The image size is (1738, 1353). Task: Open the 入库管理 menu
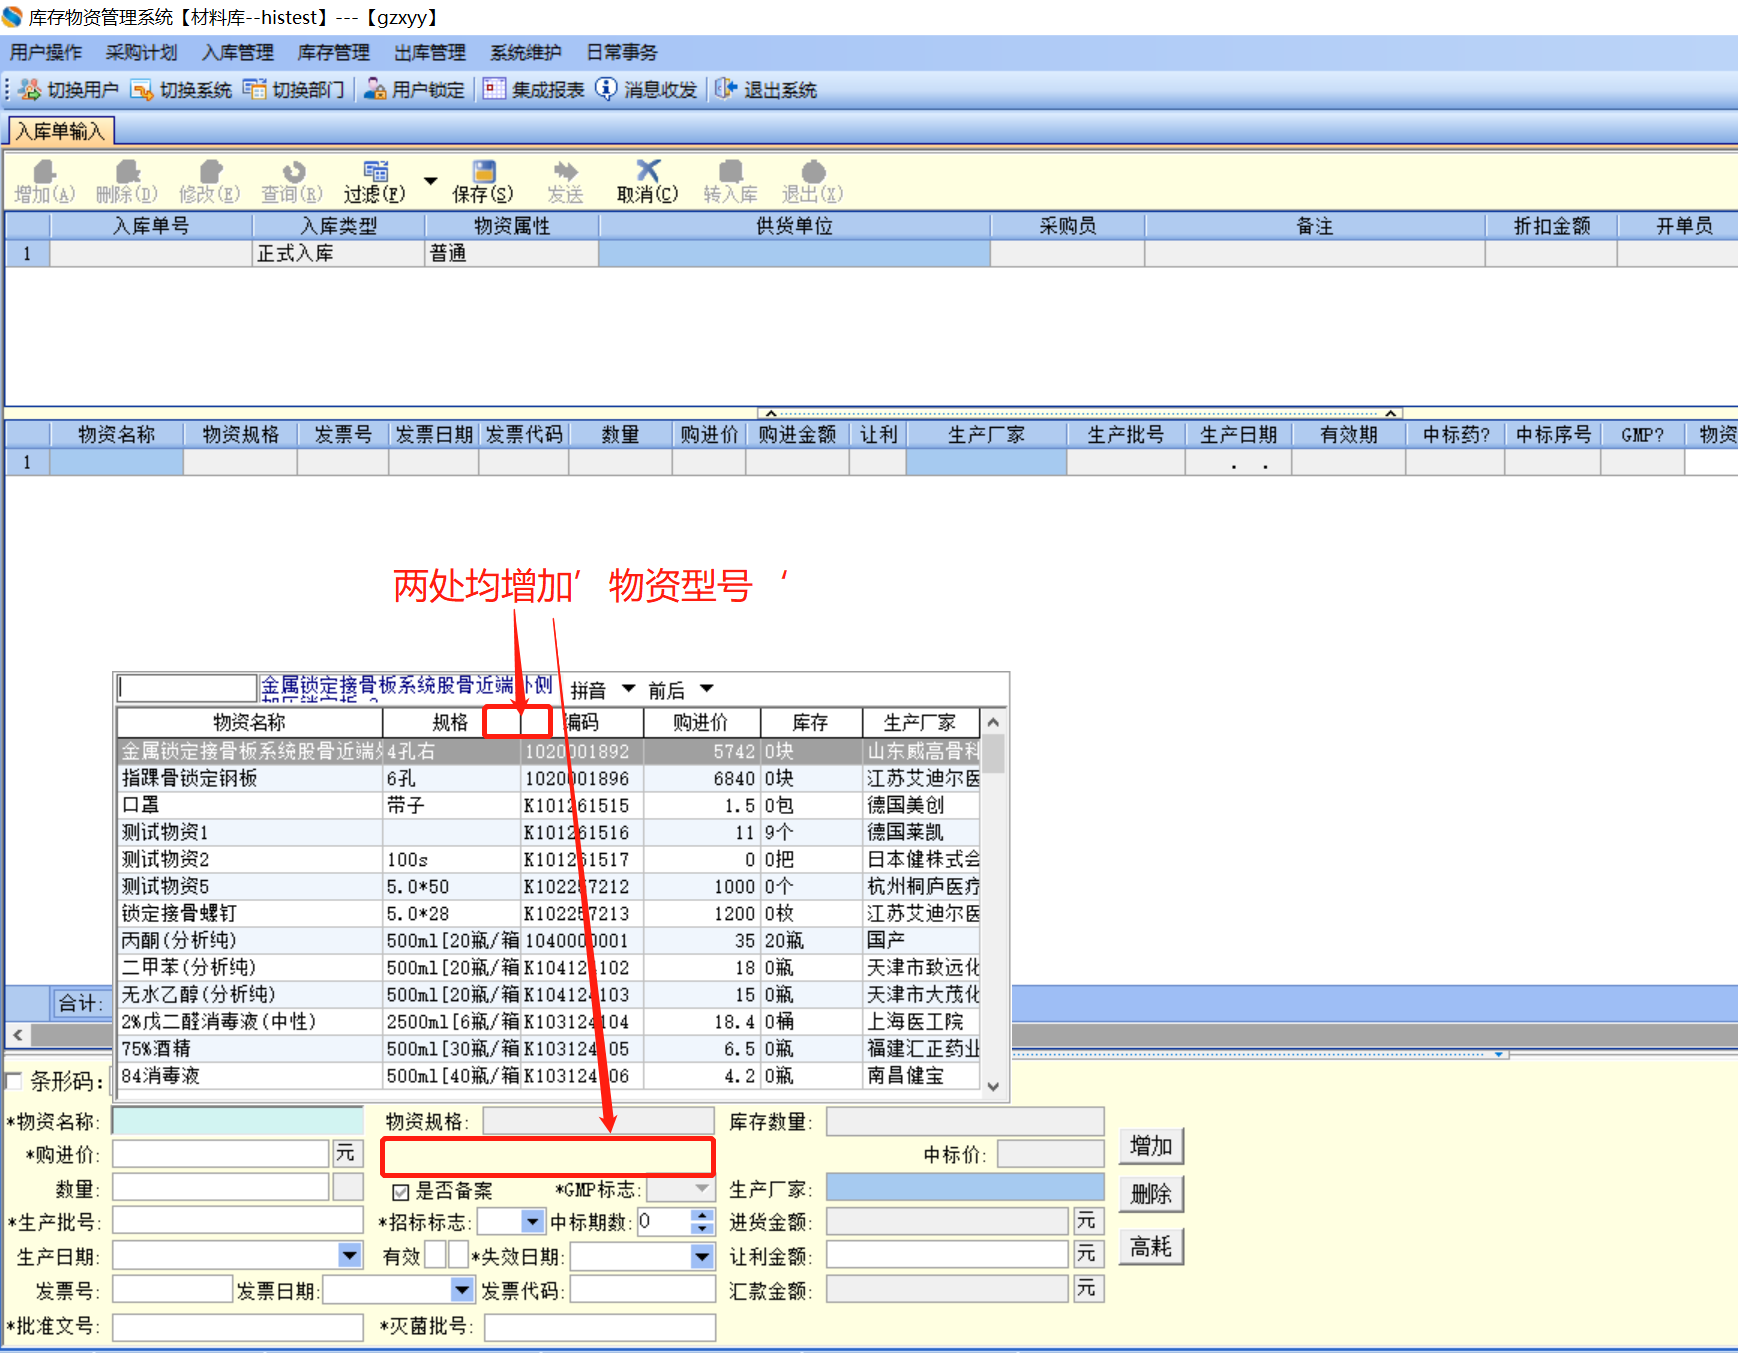[x=238, y=52]
